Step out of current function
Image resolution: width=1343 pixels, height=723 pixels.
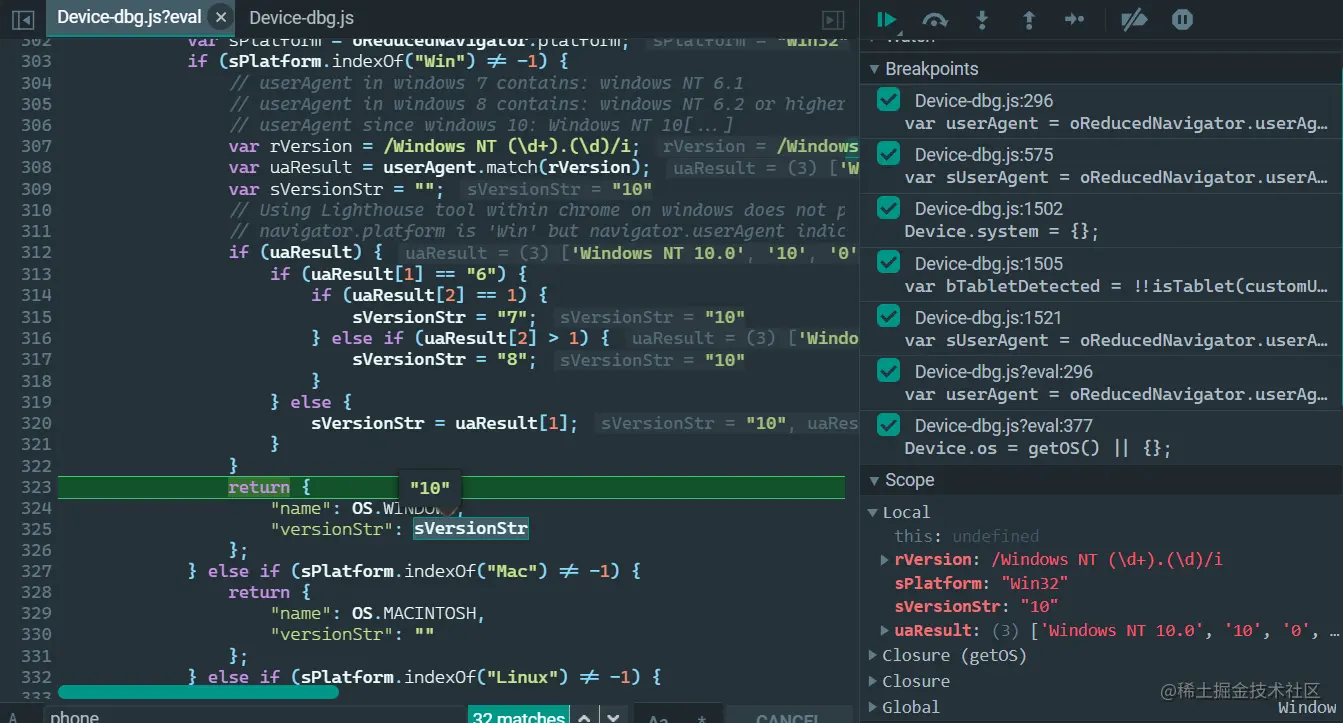pos(1029,19)
